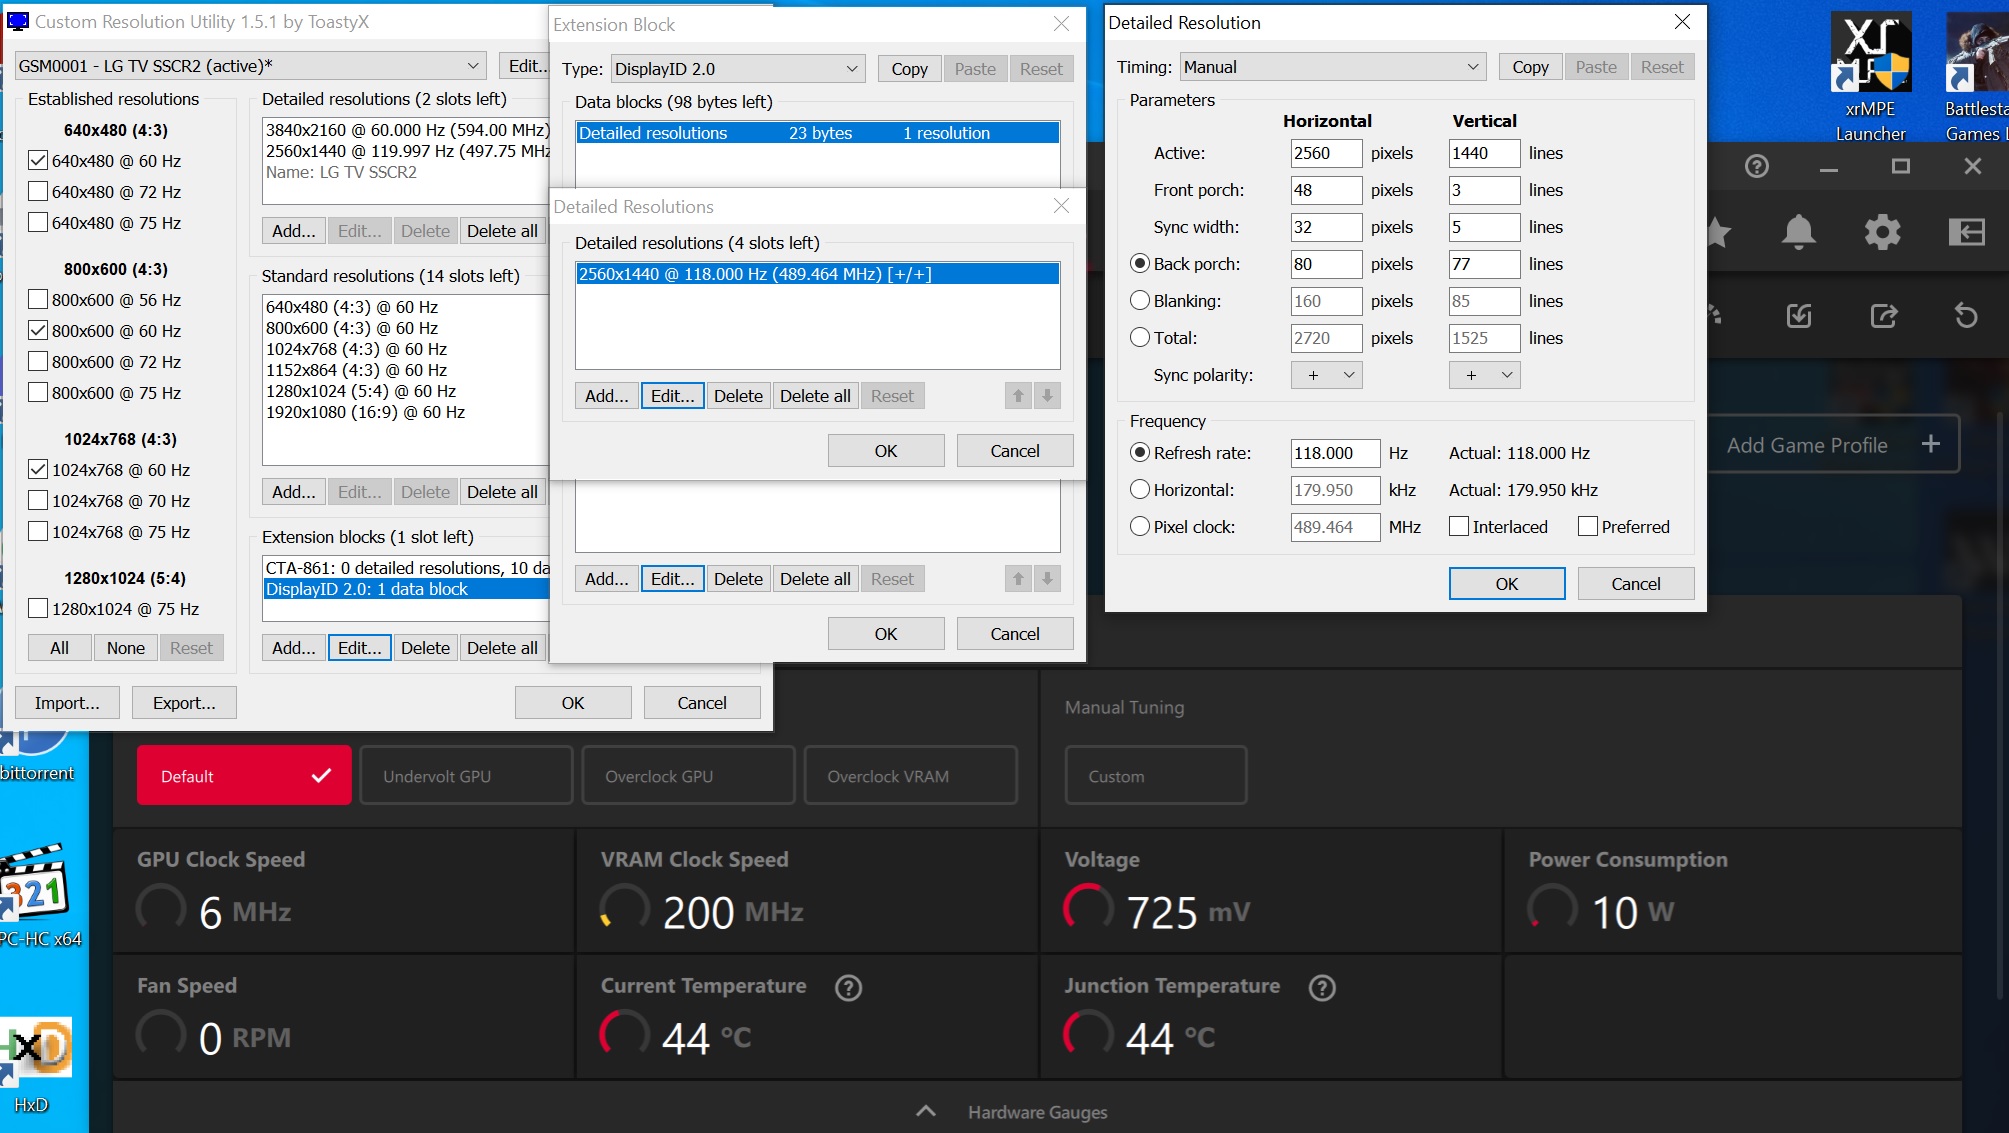Click Current Temperature help question mark
The width and height of the screenshot is (2009, 1133).
(848, 988)
